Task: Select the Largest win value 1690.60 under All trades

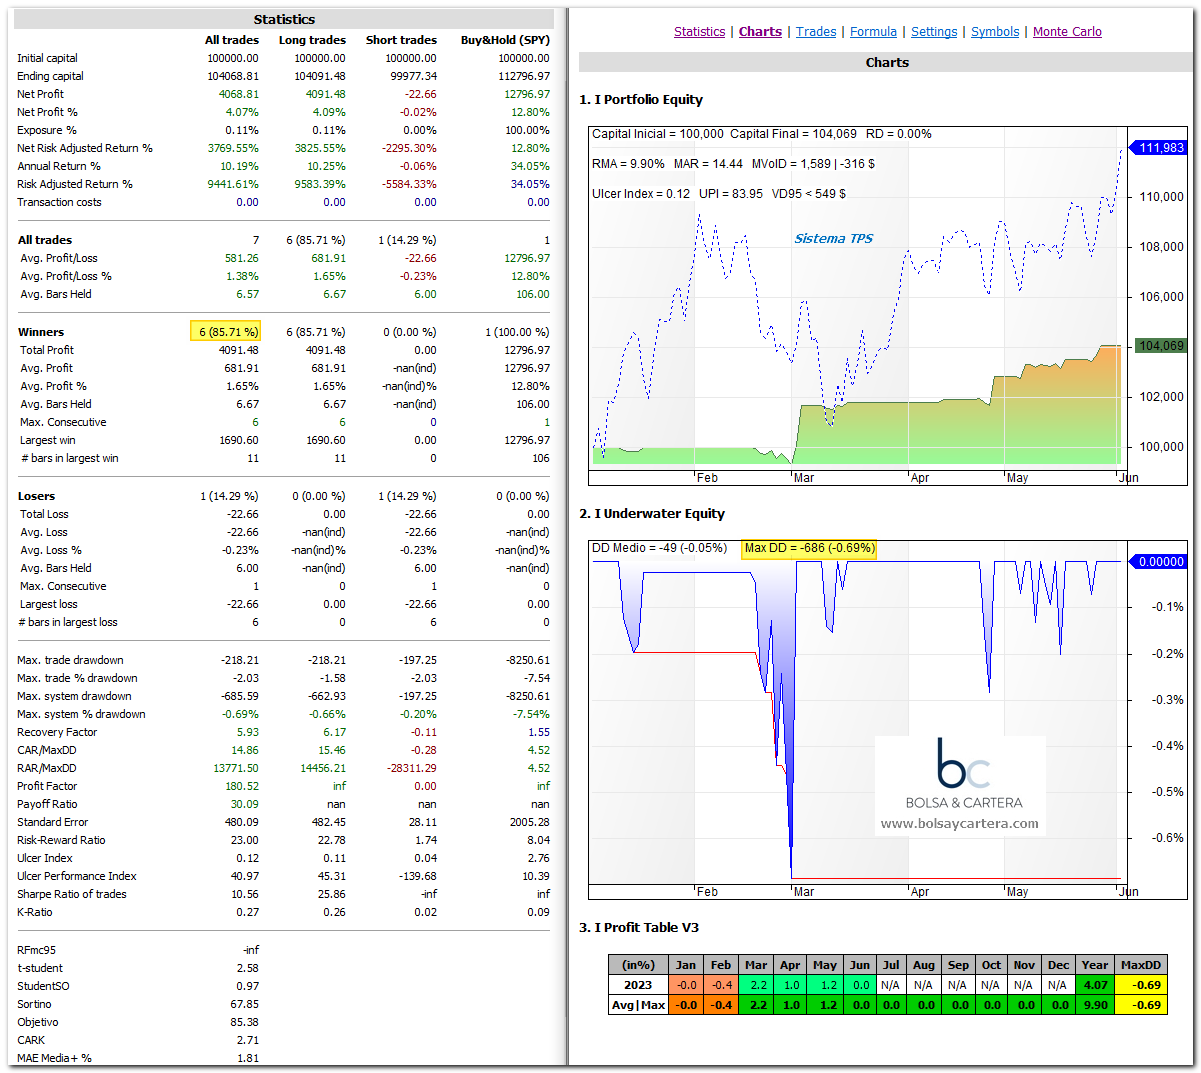Action: (239, 440)
